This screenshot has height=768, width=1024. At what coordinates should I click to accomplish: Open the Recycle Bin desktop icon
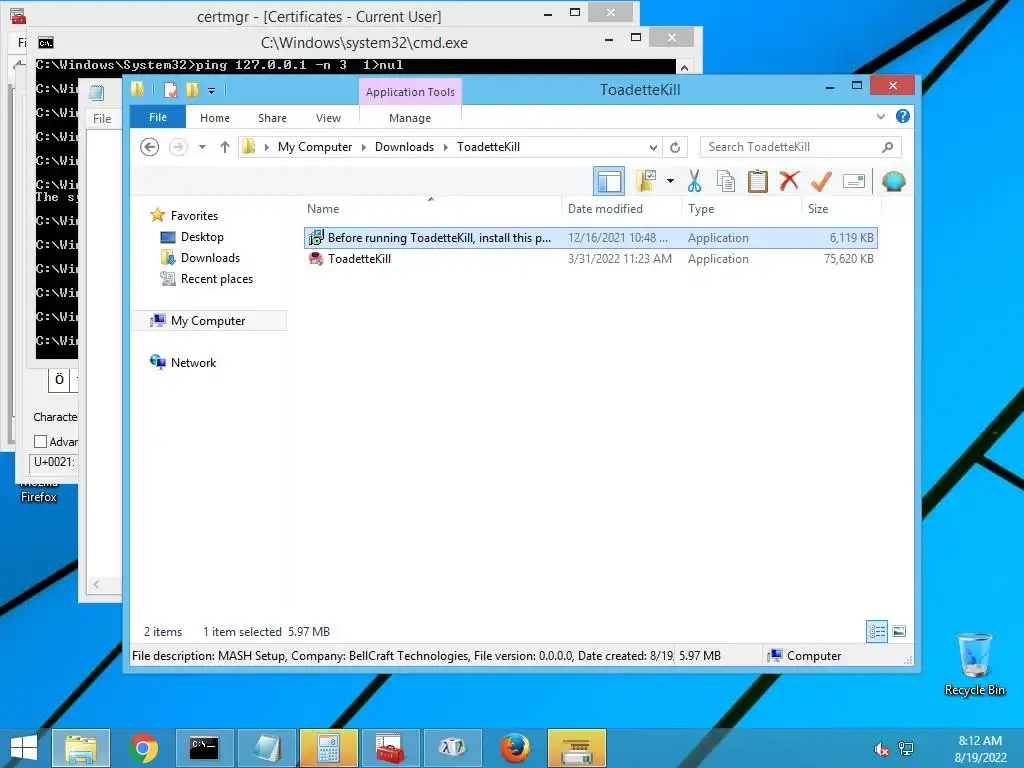click(974, 665)
